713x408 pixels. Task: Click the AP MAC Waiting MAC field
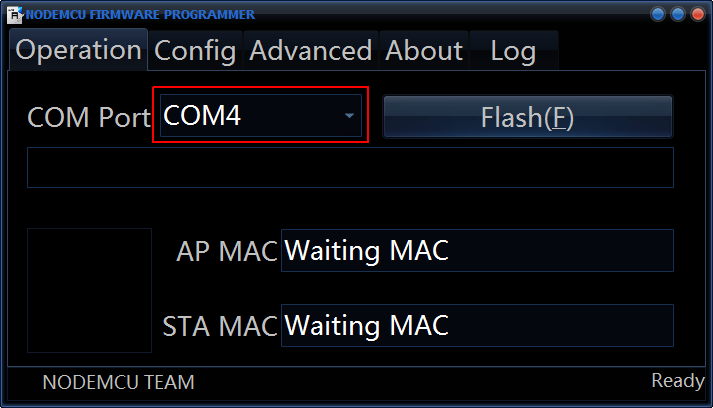click(x=477, y=251)
